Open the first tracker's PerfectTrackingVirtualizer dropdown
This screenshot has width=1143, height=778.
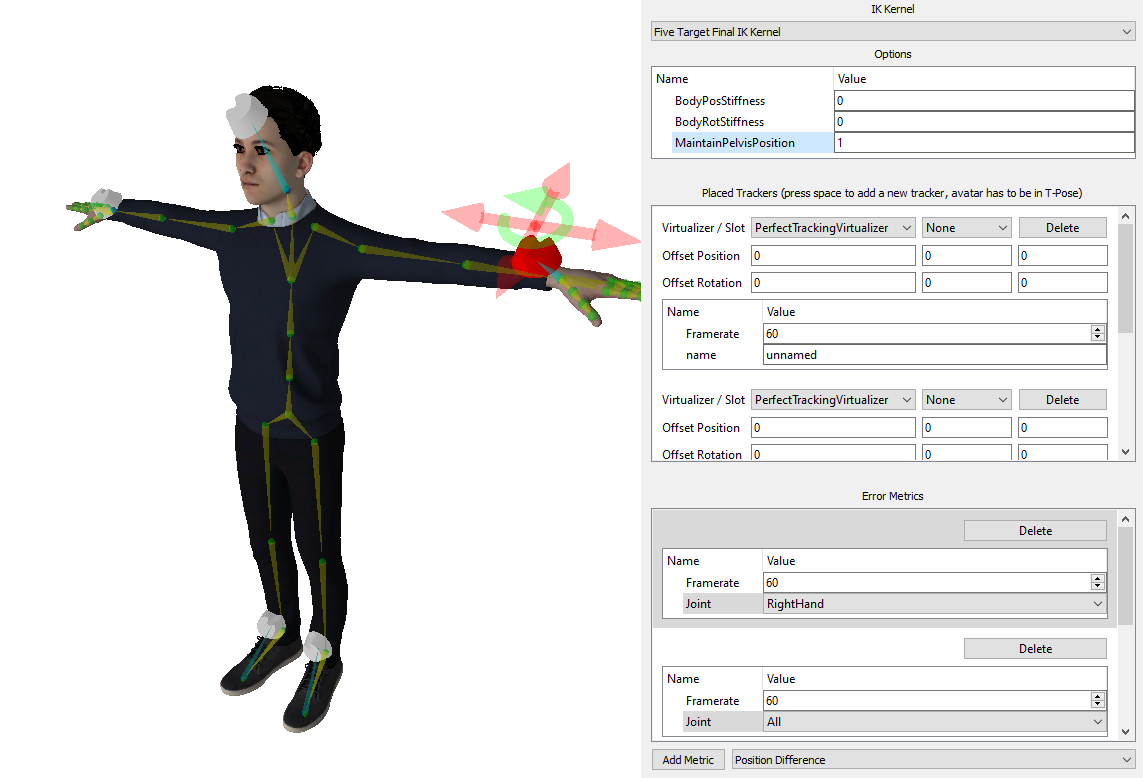(833, 228)
